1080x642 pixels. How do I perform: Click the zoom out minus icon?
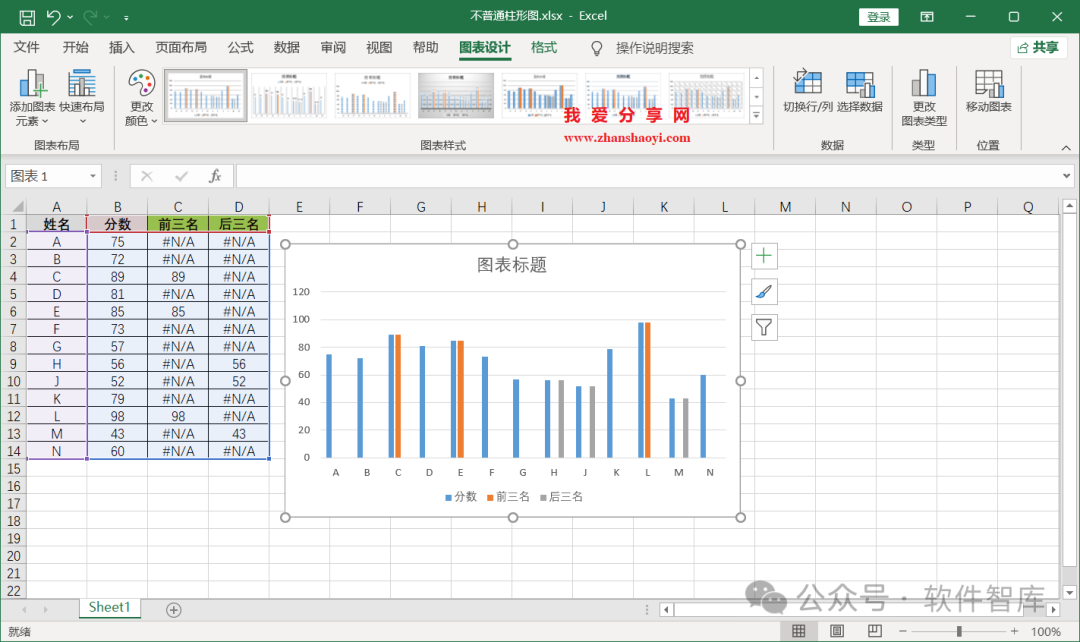tap(903, 631)
